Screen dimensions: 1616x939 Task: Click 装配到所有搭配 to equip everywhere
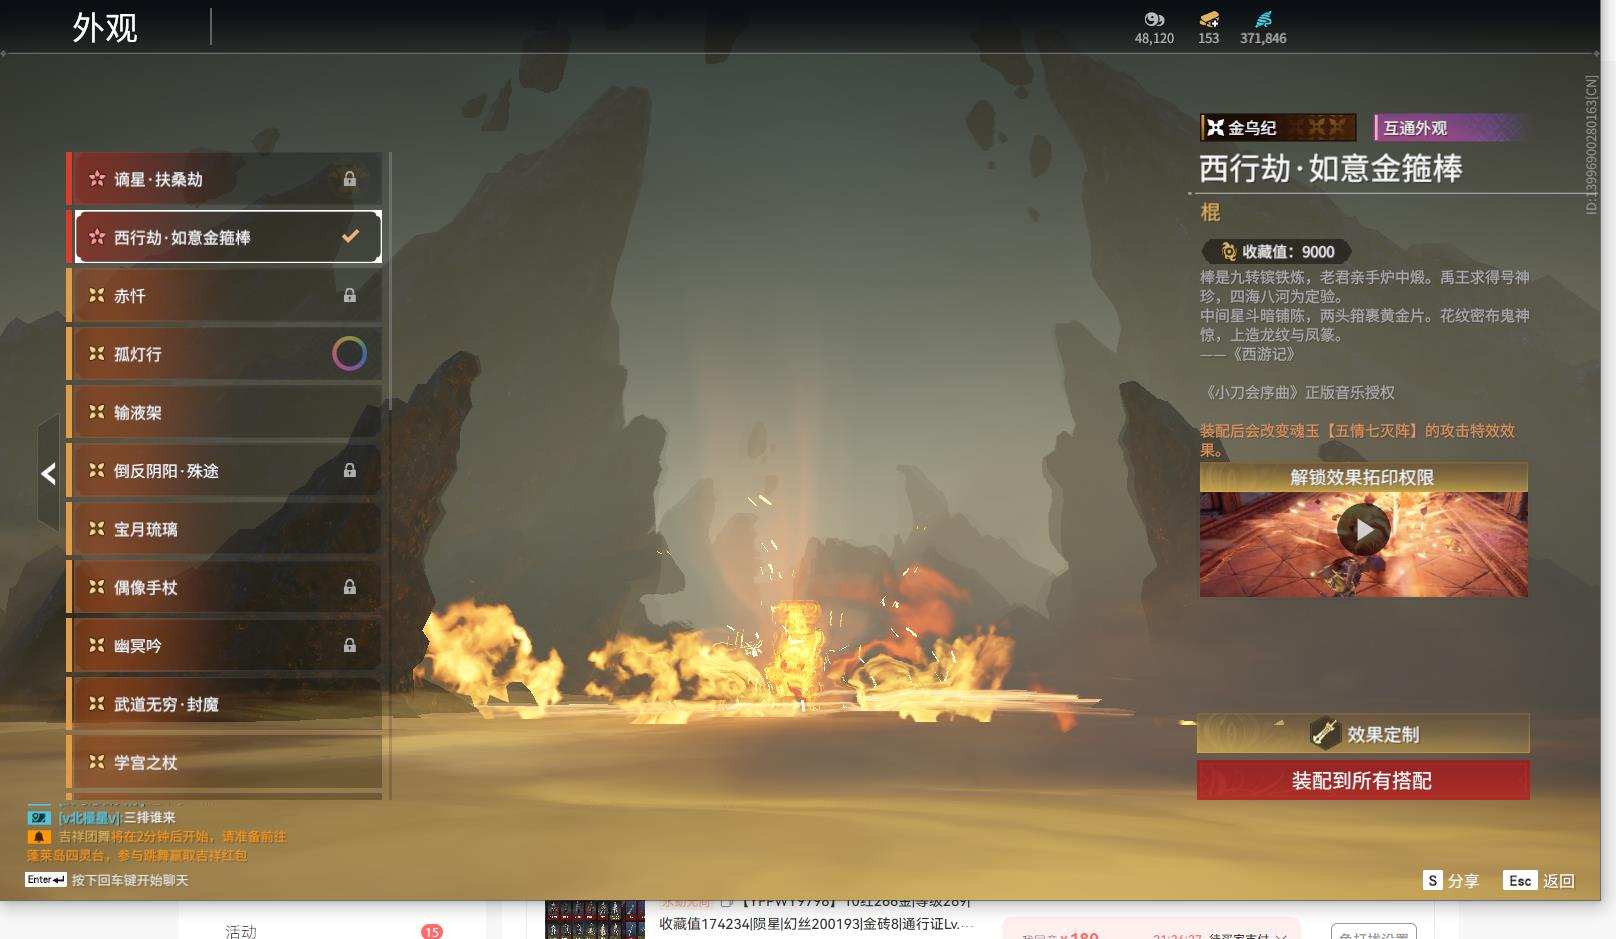pyautogui.click(x=1363, y=780)
